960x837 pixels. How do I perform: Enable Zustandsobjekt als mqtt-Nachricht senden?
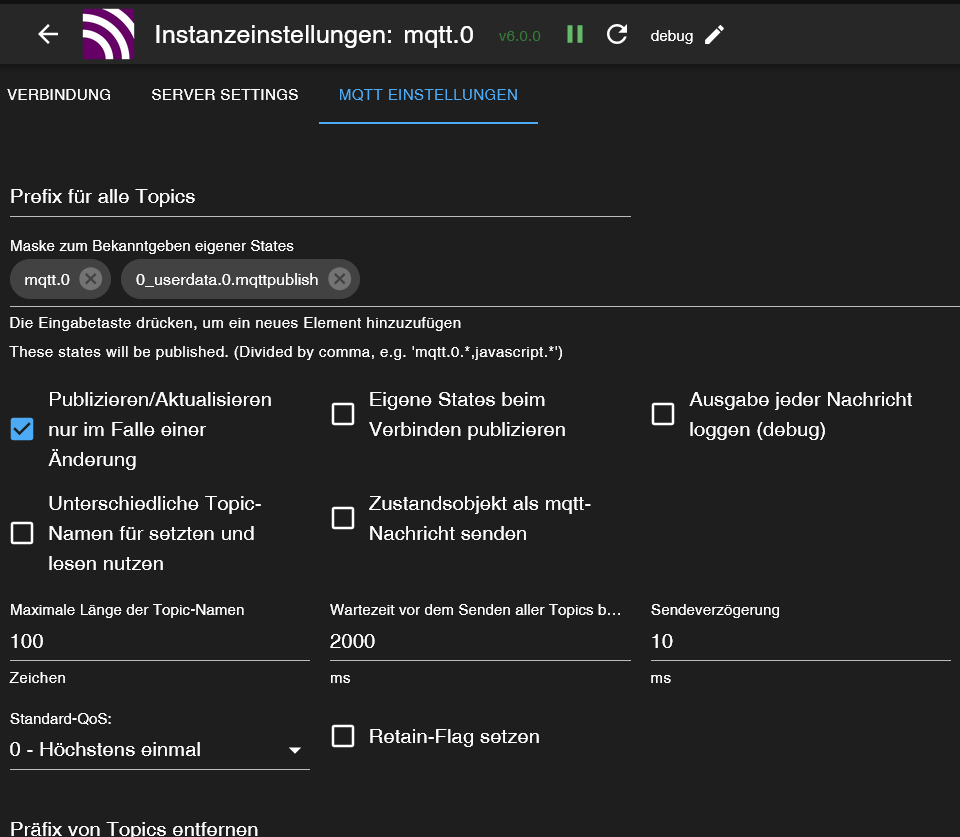(x=343, y=518)
